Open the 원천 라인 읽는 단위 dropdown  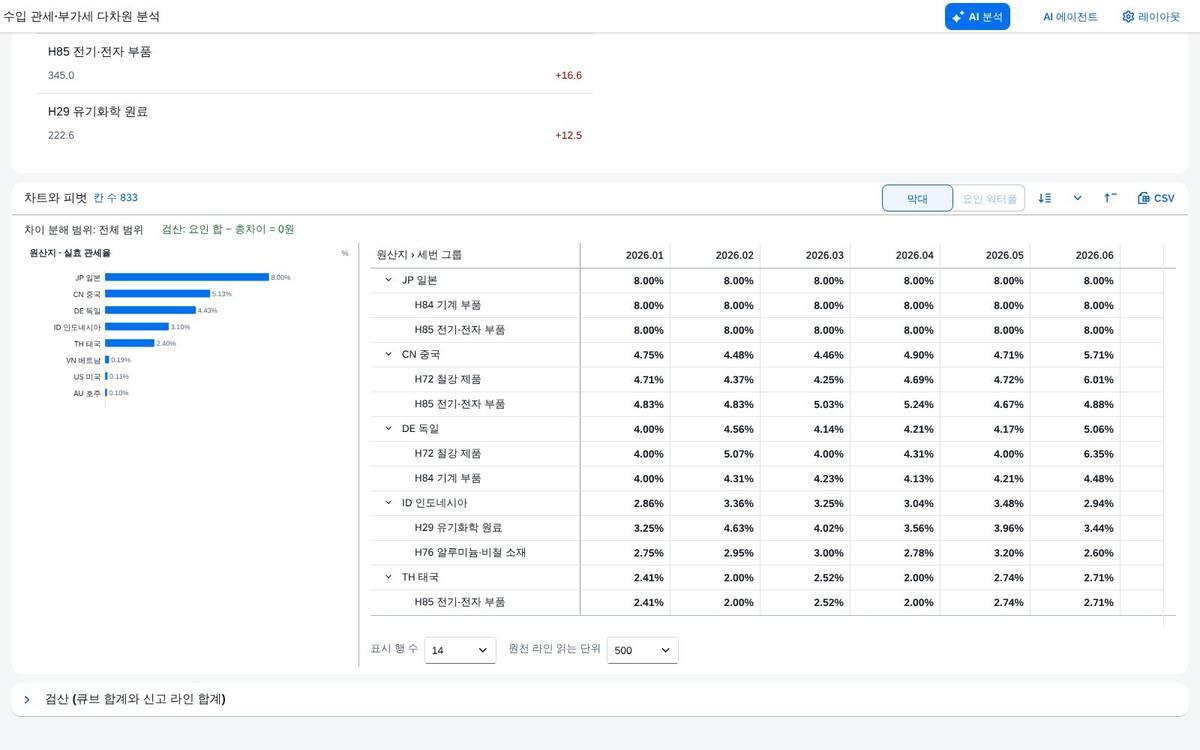click(x=642, y=650)
